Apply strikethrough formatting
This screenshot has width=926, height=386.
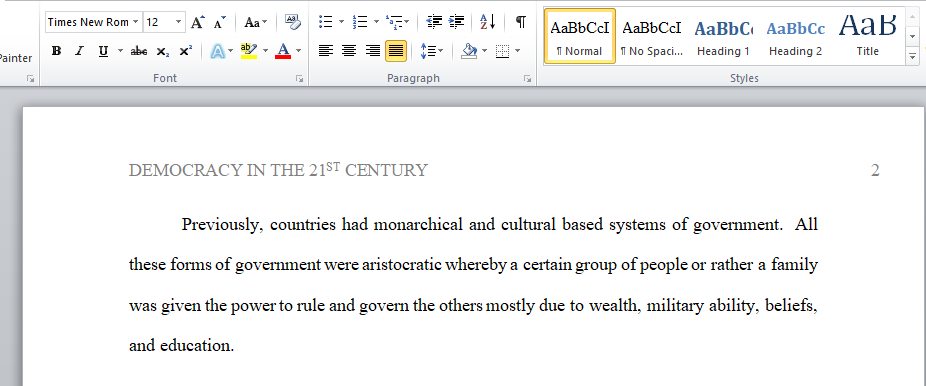pos(139,51)
